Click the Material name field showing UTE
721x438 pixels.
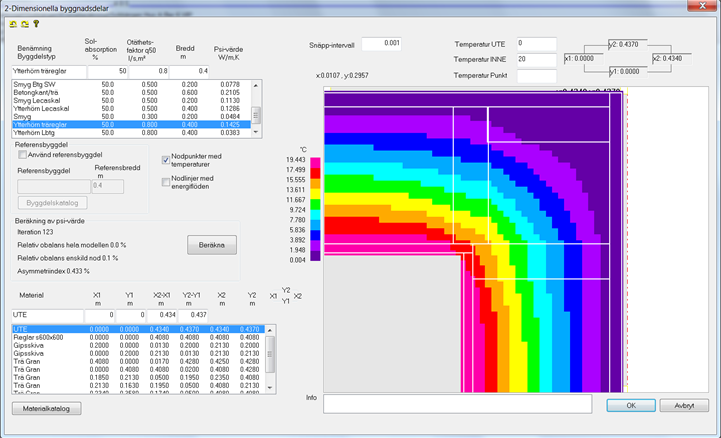48,316
